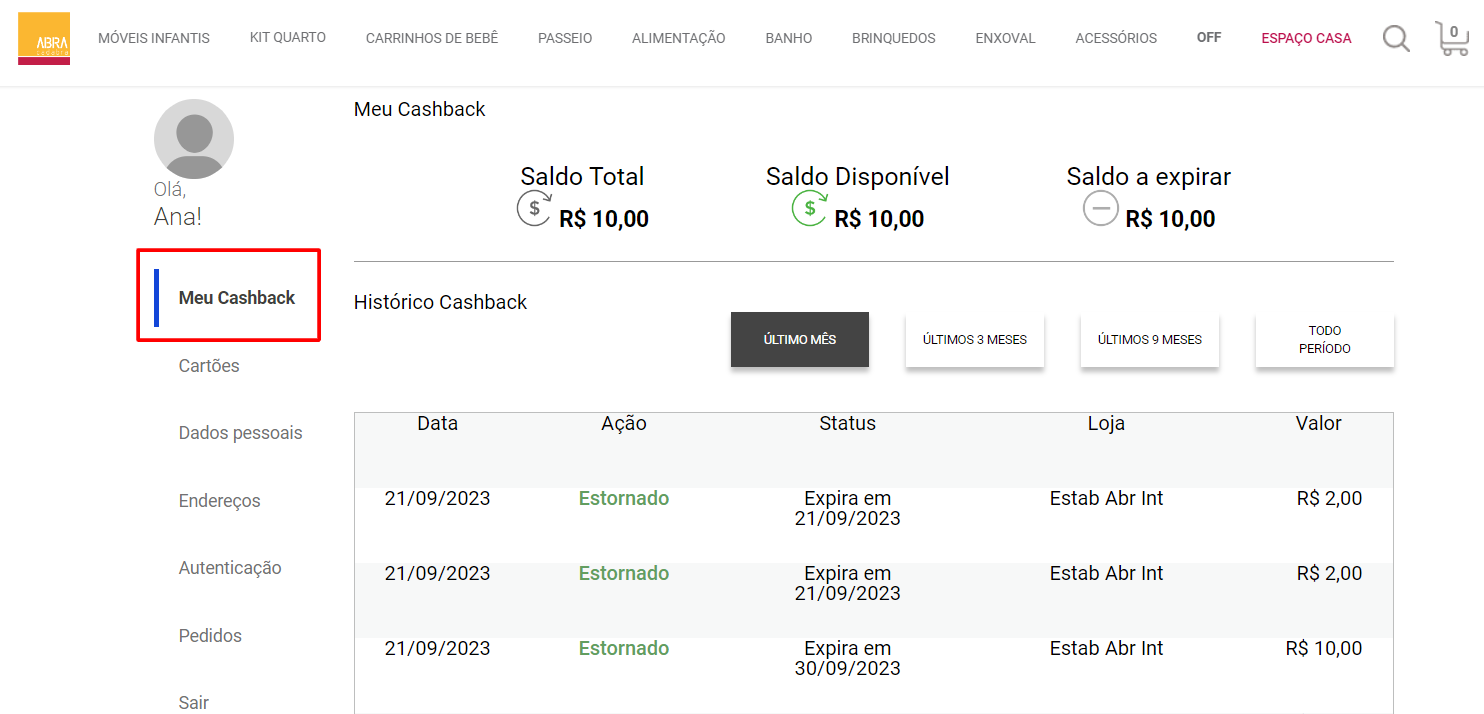1484x714 pixels.
Task: Open the Endereços page
Action: pos(219,500)
